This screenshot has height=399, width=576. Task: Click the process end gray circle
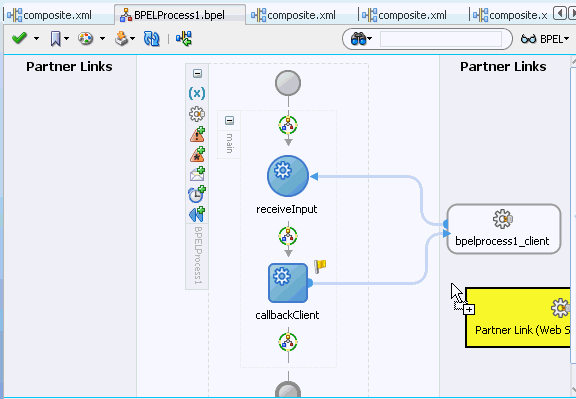tap(288, 389)
